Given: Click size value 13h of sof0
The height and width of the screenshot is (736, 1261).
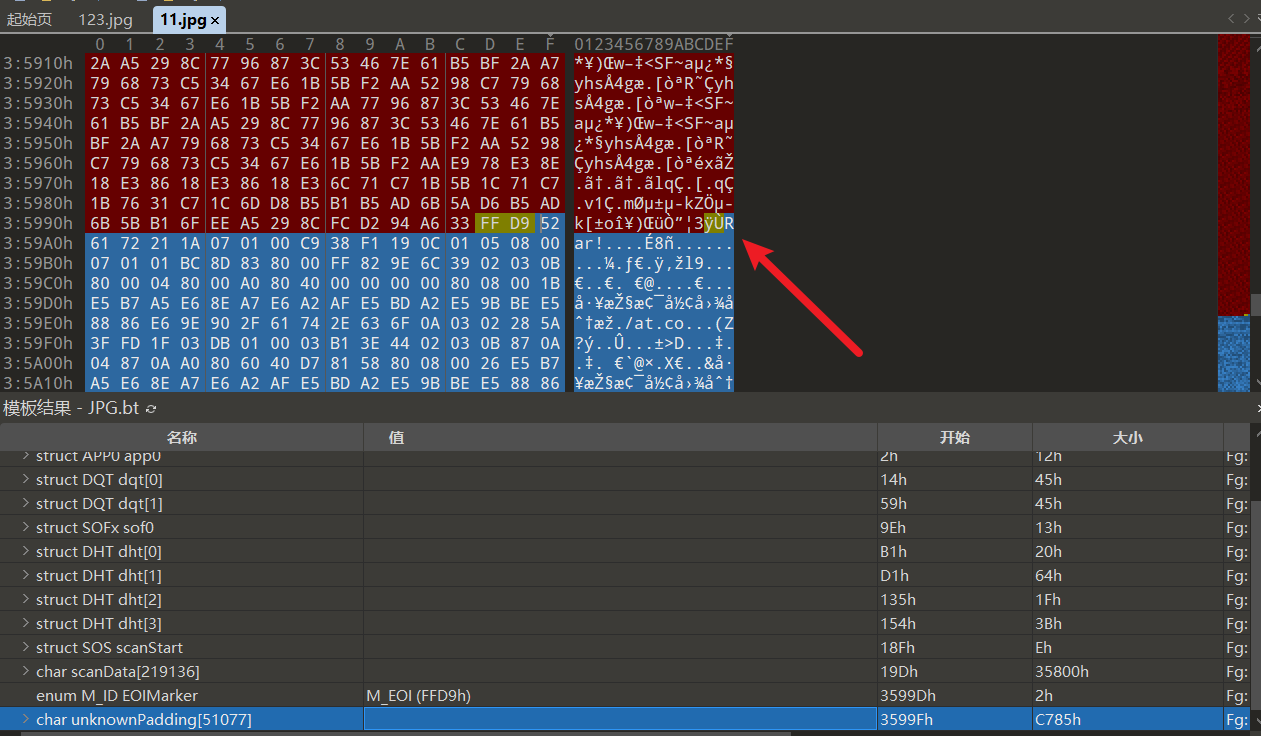Looking at the screenshot, I should coord(1048,527).
